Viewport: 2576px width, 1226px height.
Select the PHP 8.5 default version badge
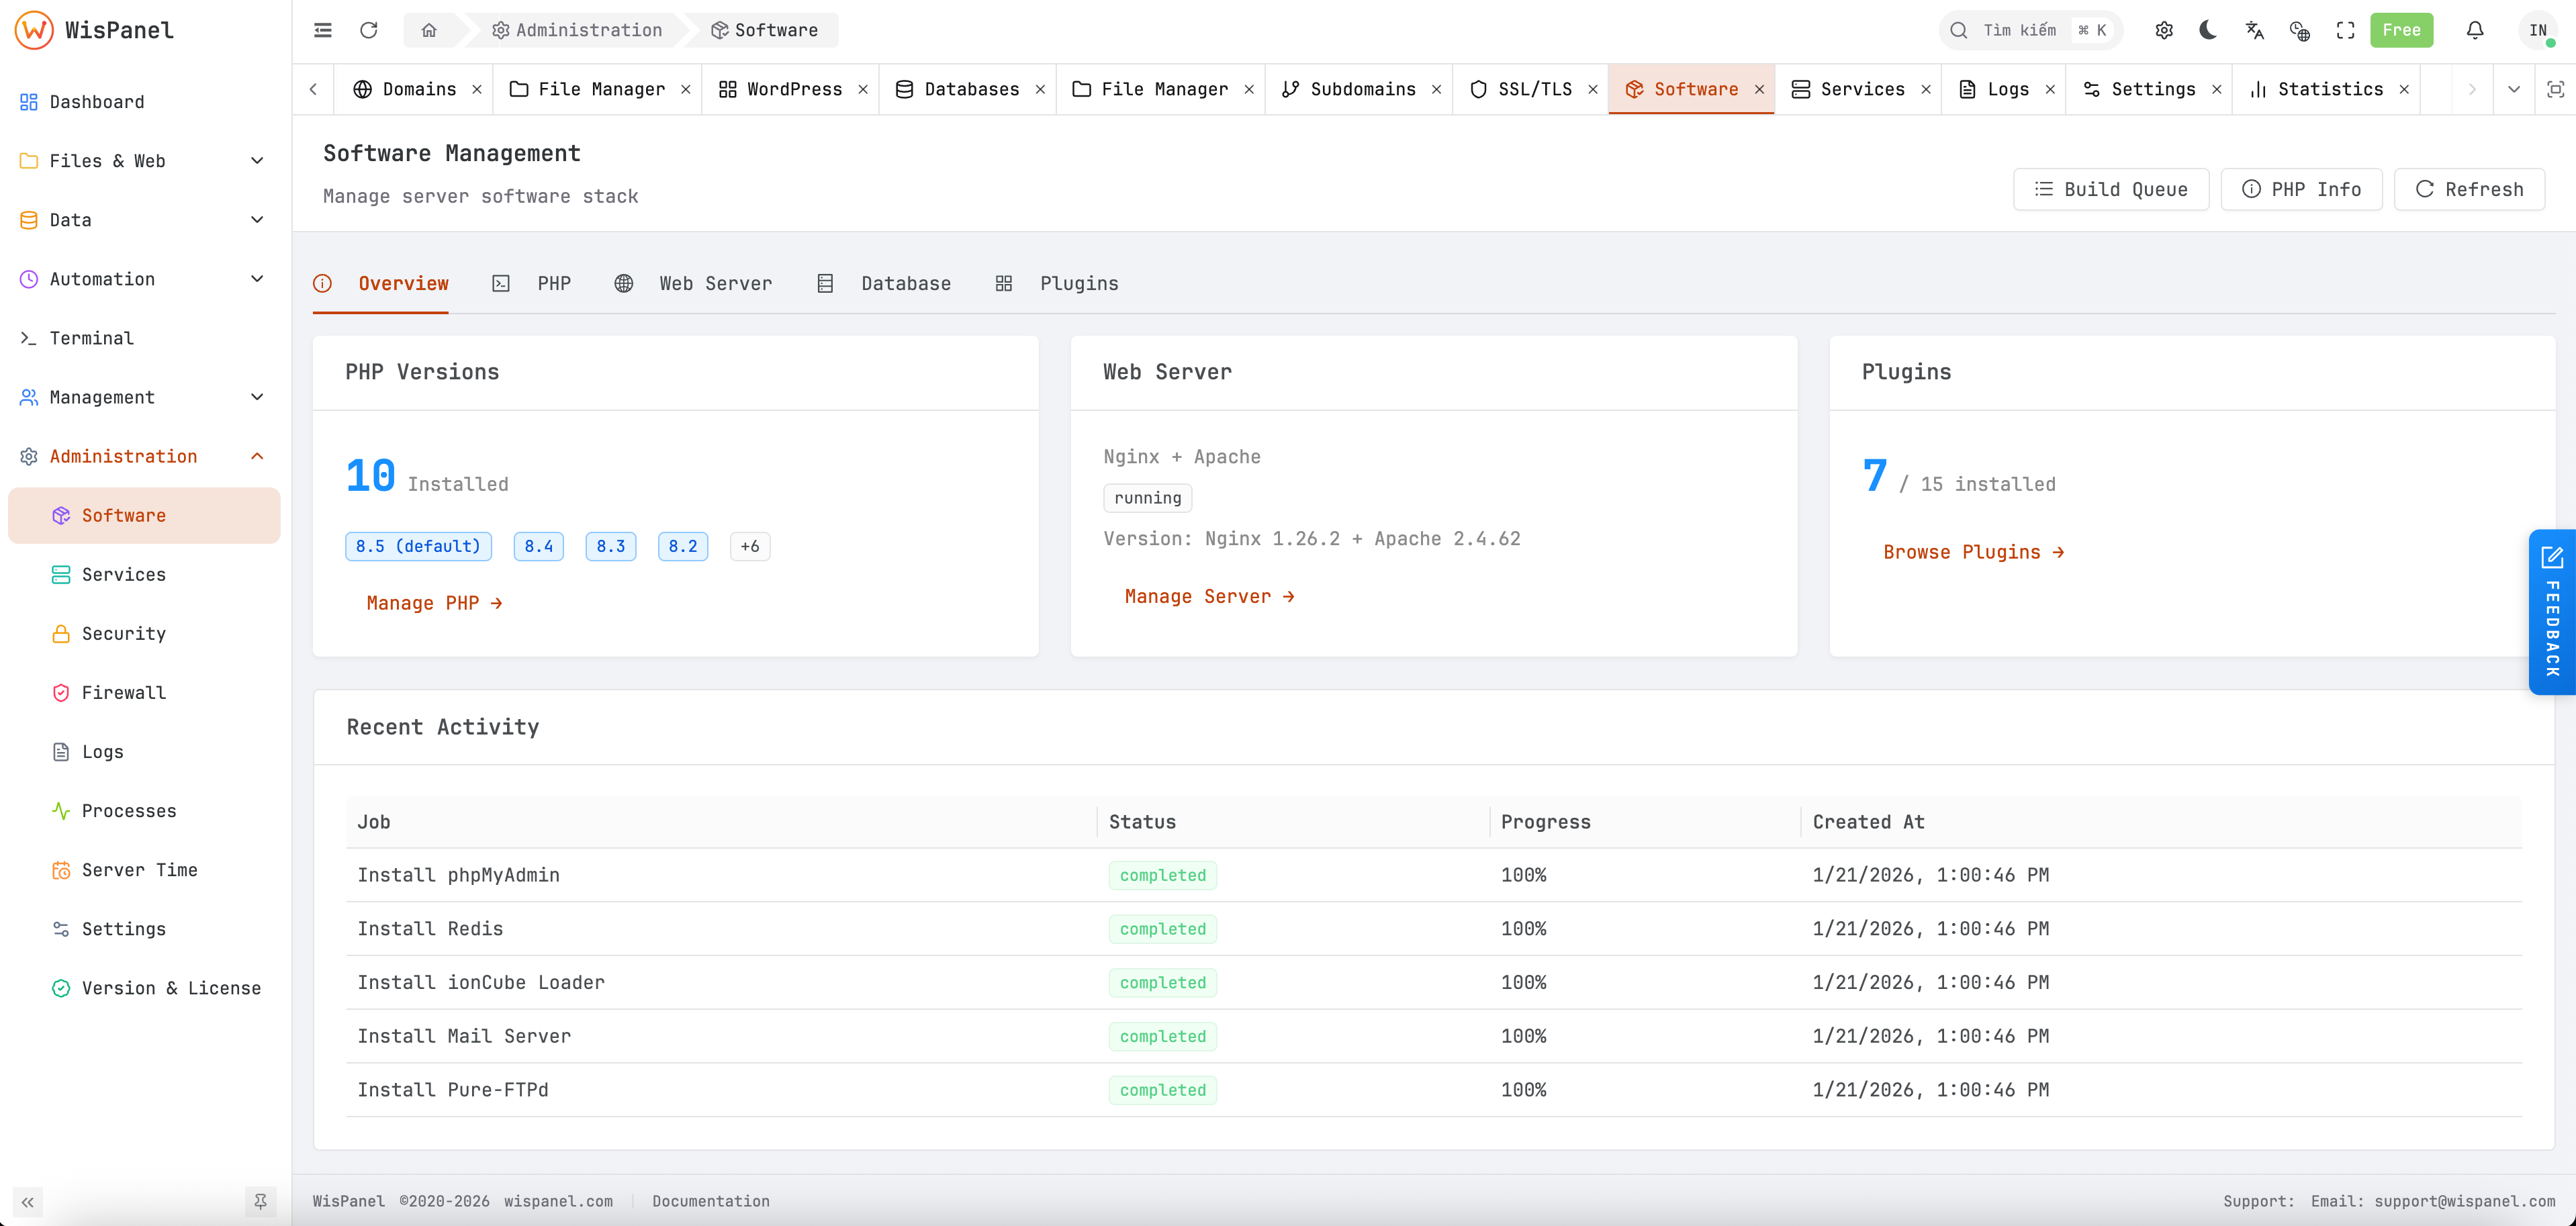[418, 546]
